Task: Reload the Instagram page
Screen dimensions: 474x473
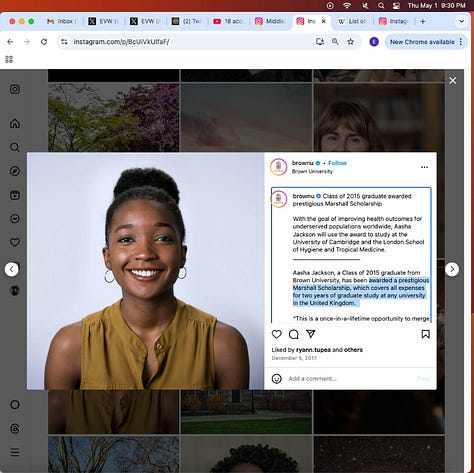Action: tap(44, 42)
